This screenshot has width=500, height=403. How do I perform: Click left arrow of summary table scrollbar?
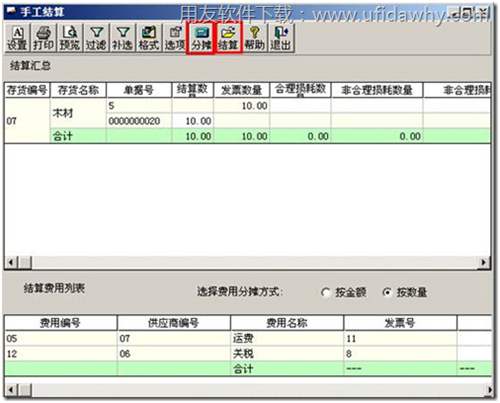click(x=11, y=262)
